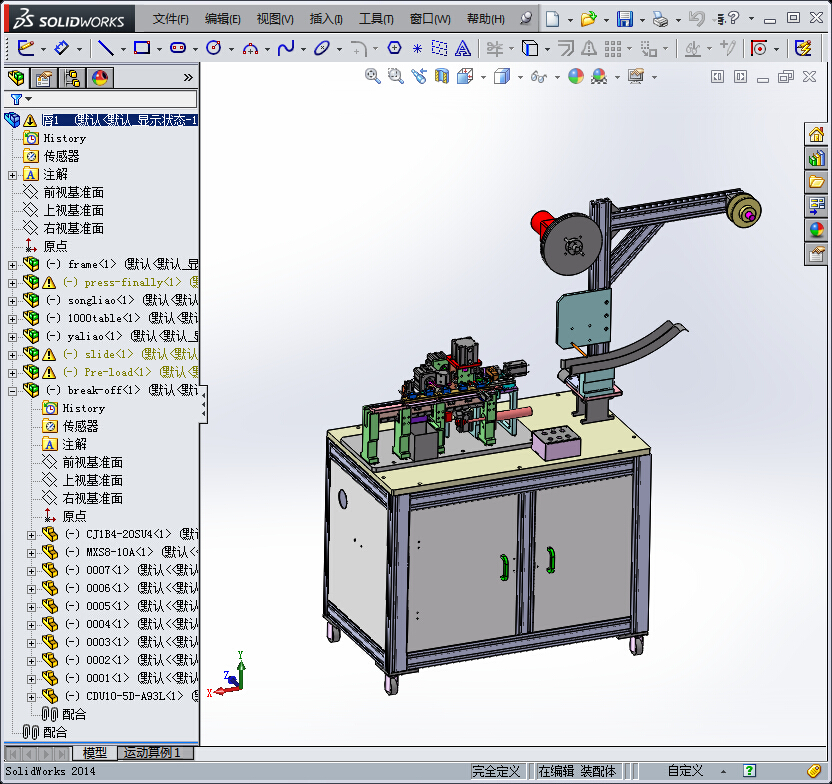The height and width of the screenshot is (784, 832).
Task: Open the View Palette task pane
Action: [816, 206]
